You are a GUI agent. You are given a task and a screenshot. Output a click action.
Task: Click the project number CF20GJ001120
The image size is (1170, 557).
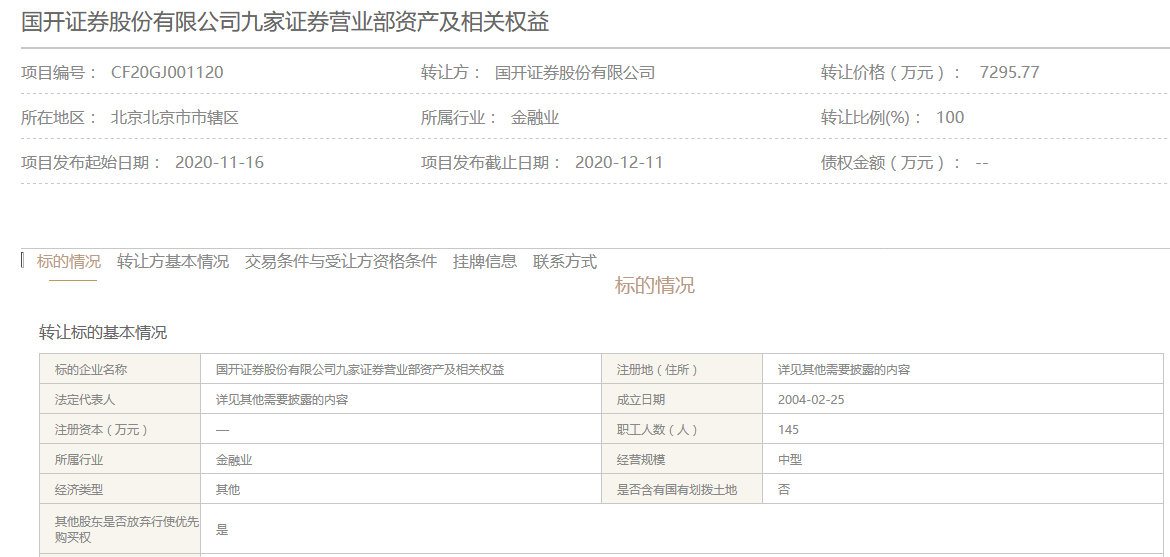(x=167, y=73)
